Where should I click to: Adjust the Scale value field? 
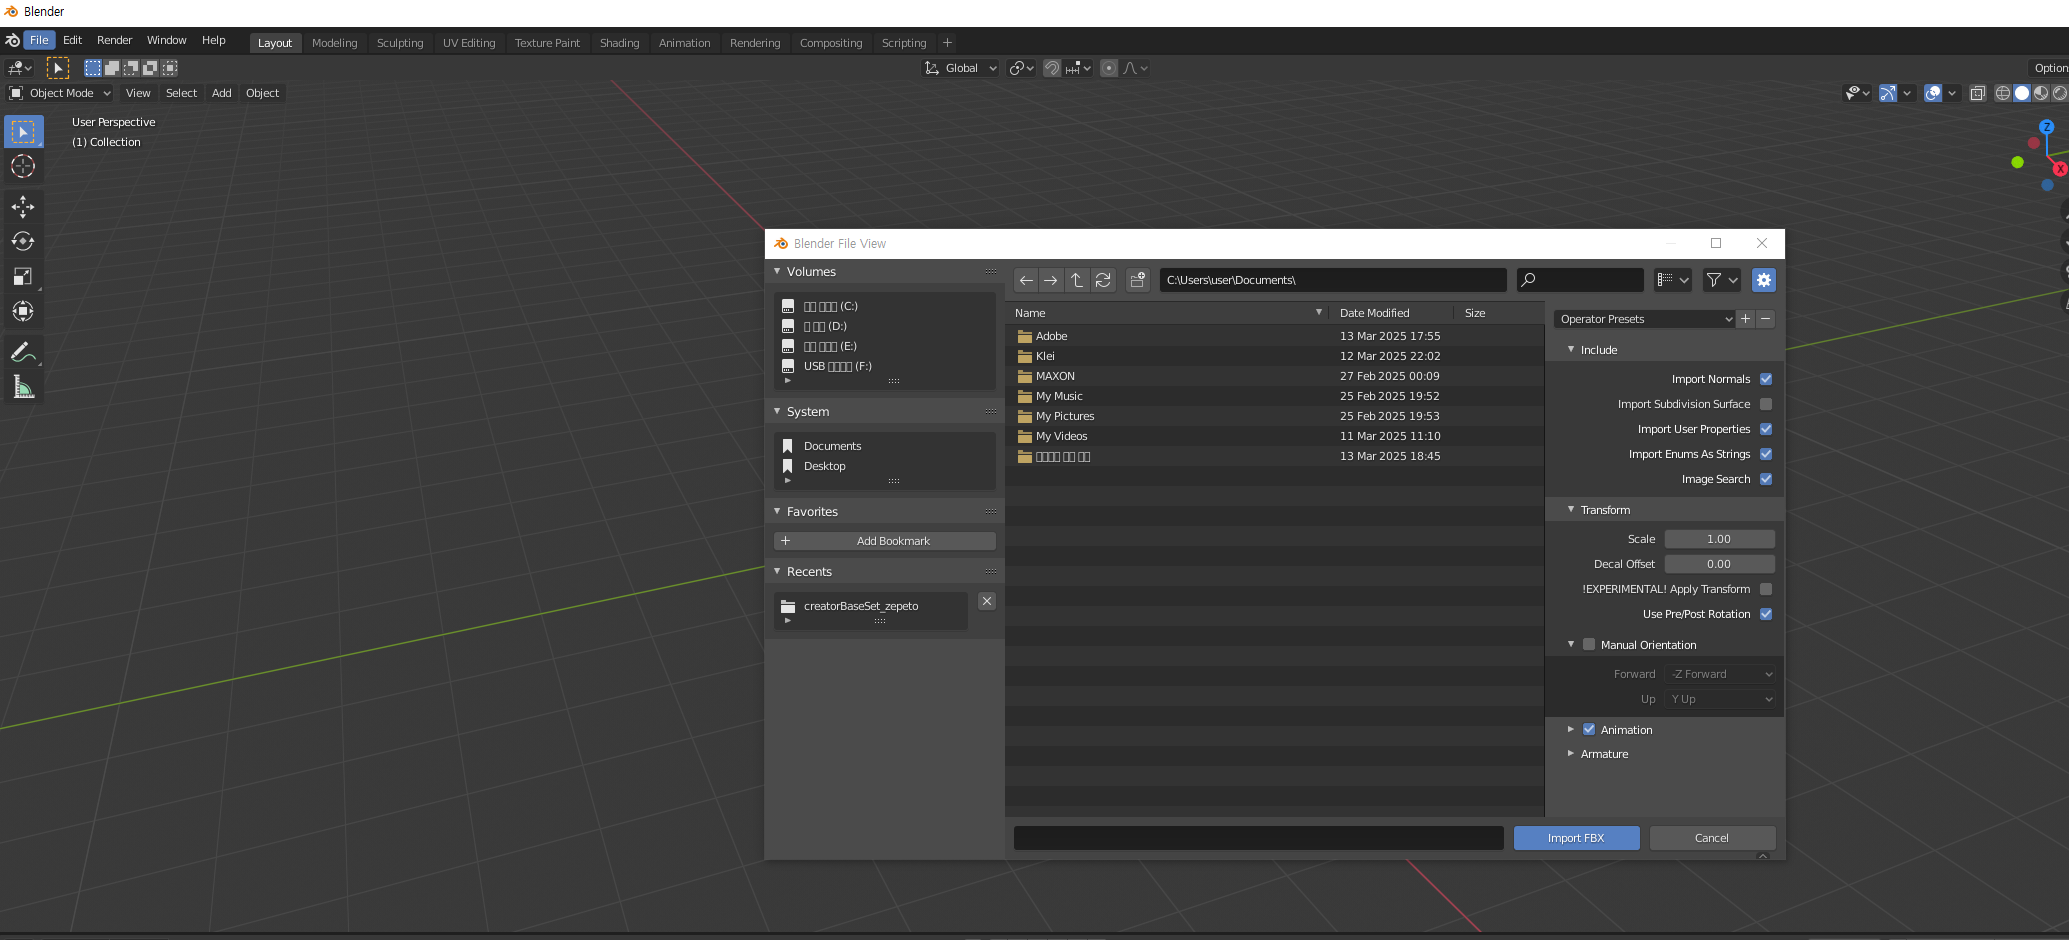point(1720,539)
